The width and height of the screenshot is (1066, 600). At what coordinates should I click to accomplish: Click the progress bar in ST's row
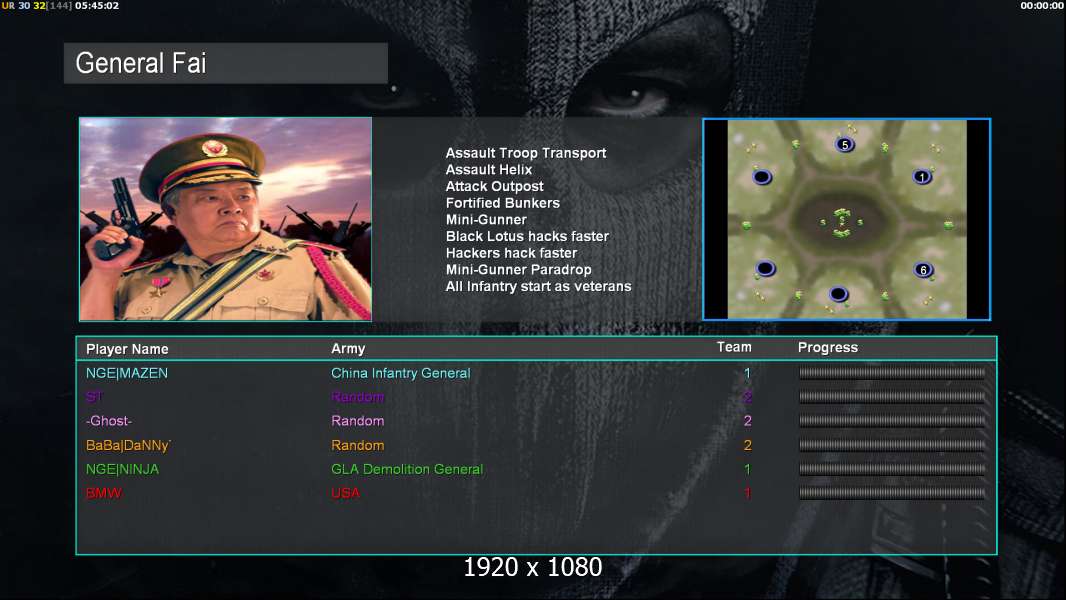pyautogui.click(x=892, y=397)
